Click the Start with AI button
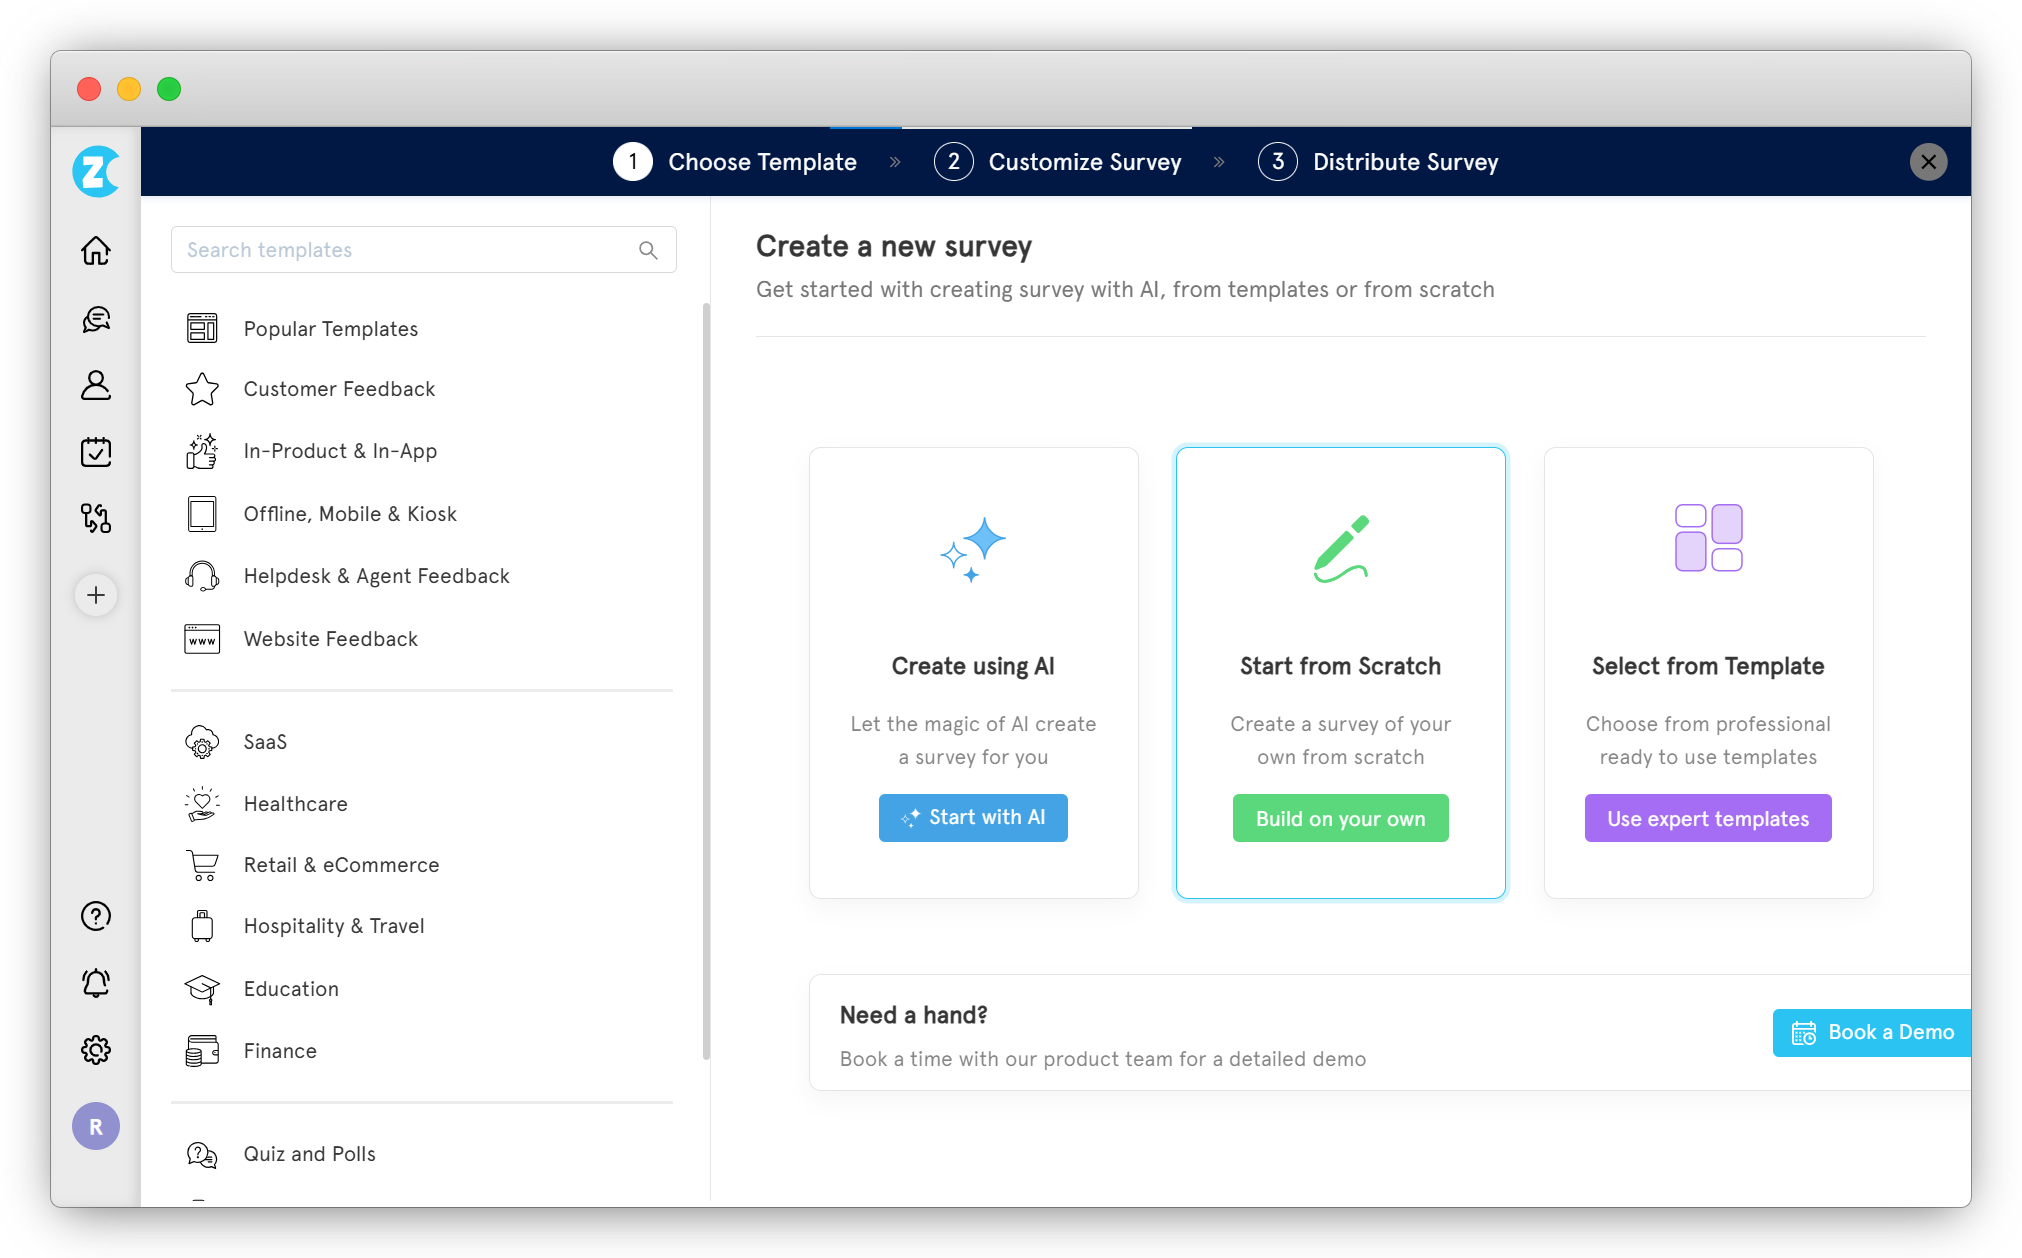Viewport: 2022px width, 1258px height. (973, 818)
